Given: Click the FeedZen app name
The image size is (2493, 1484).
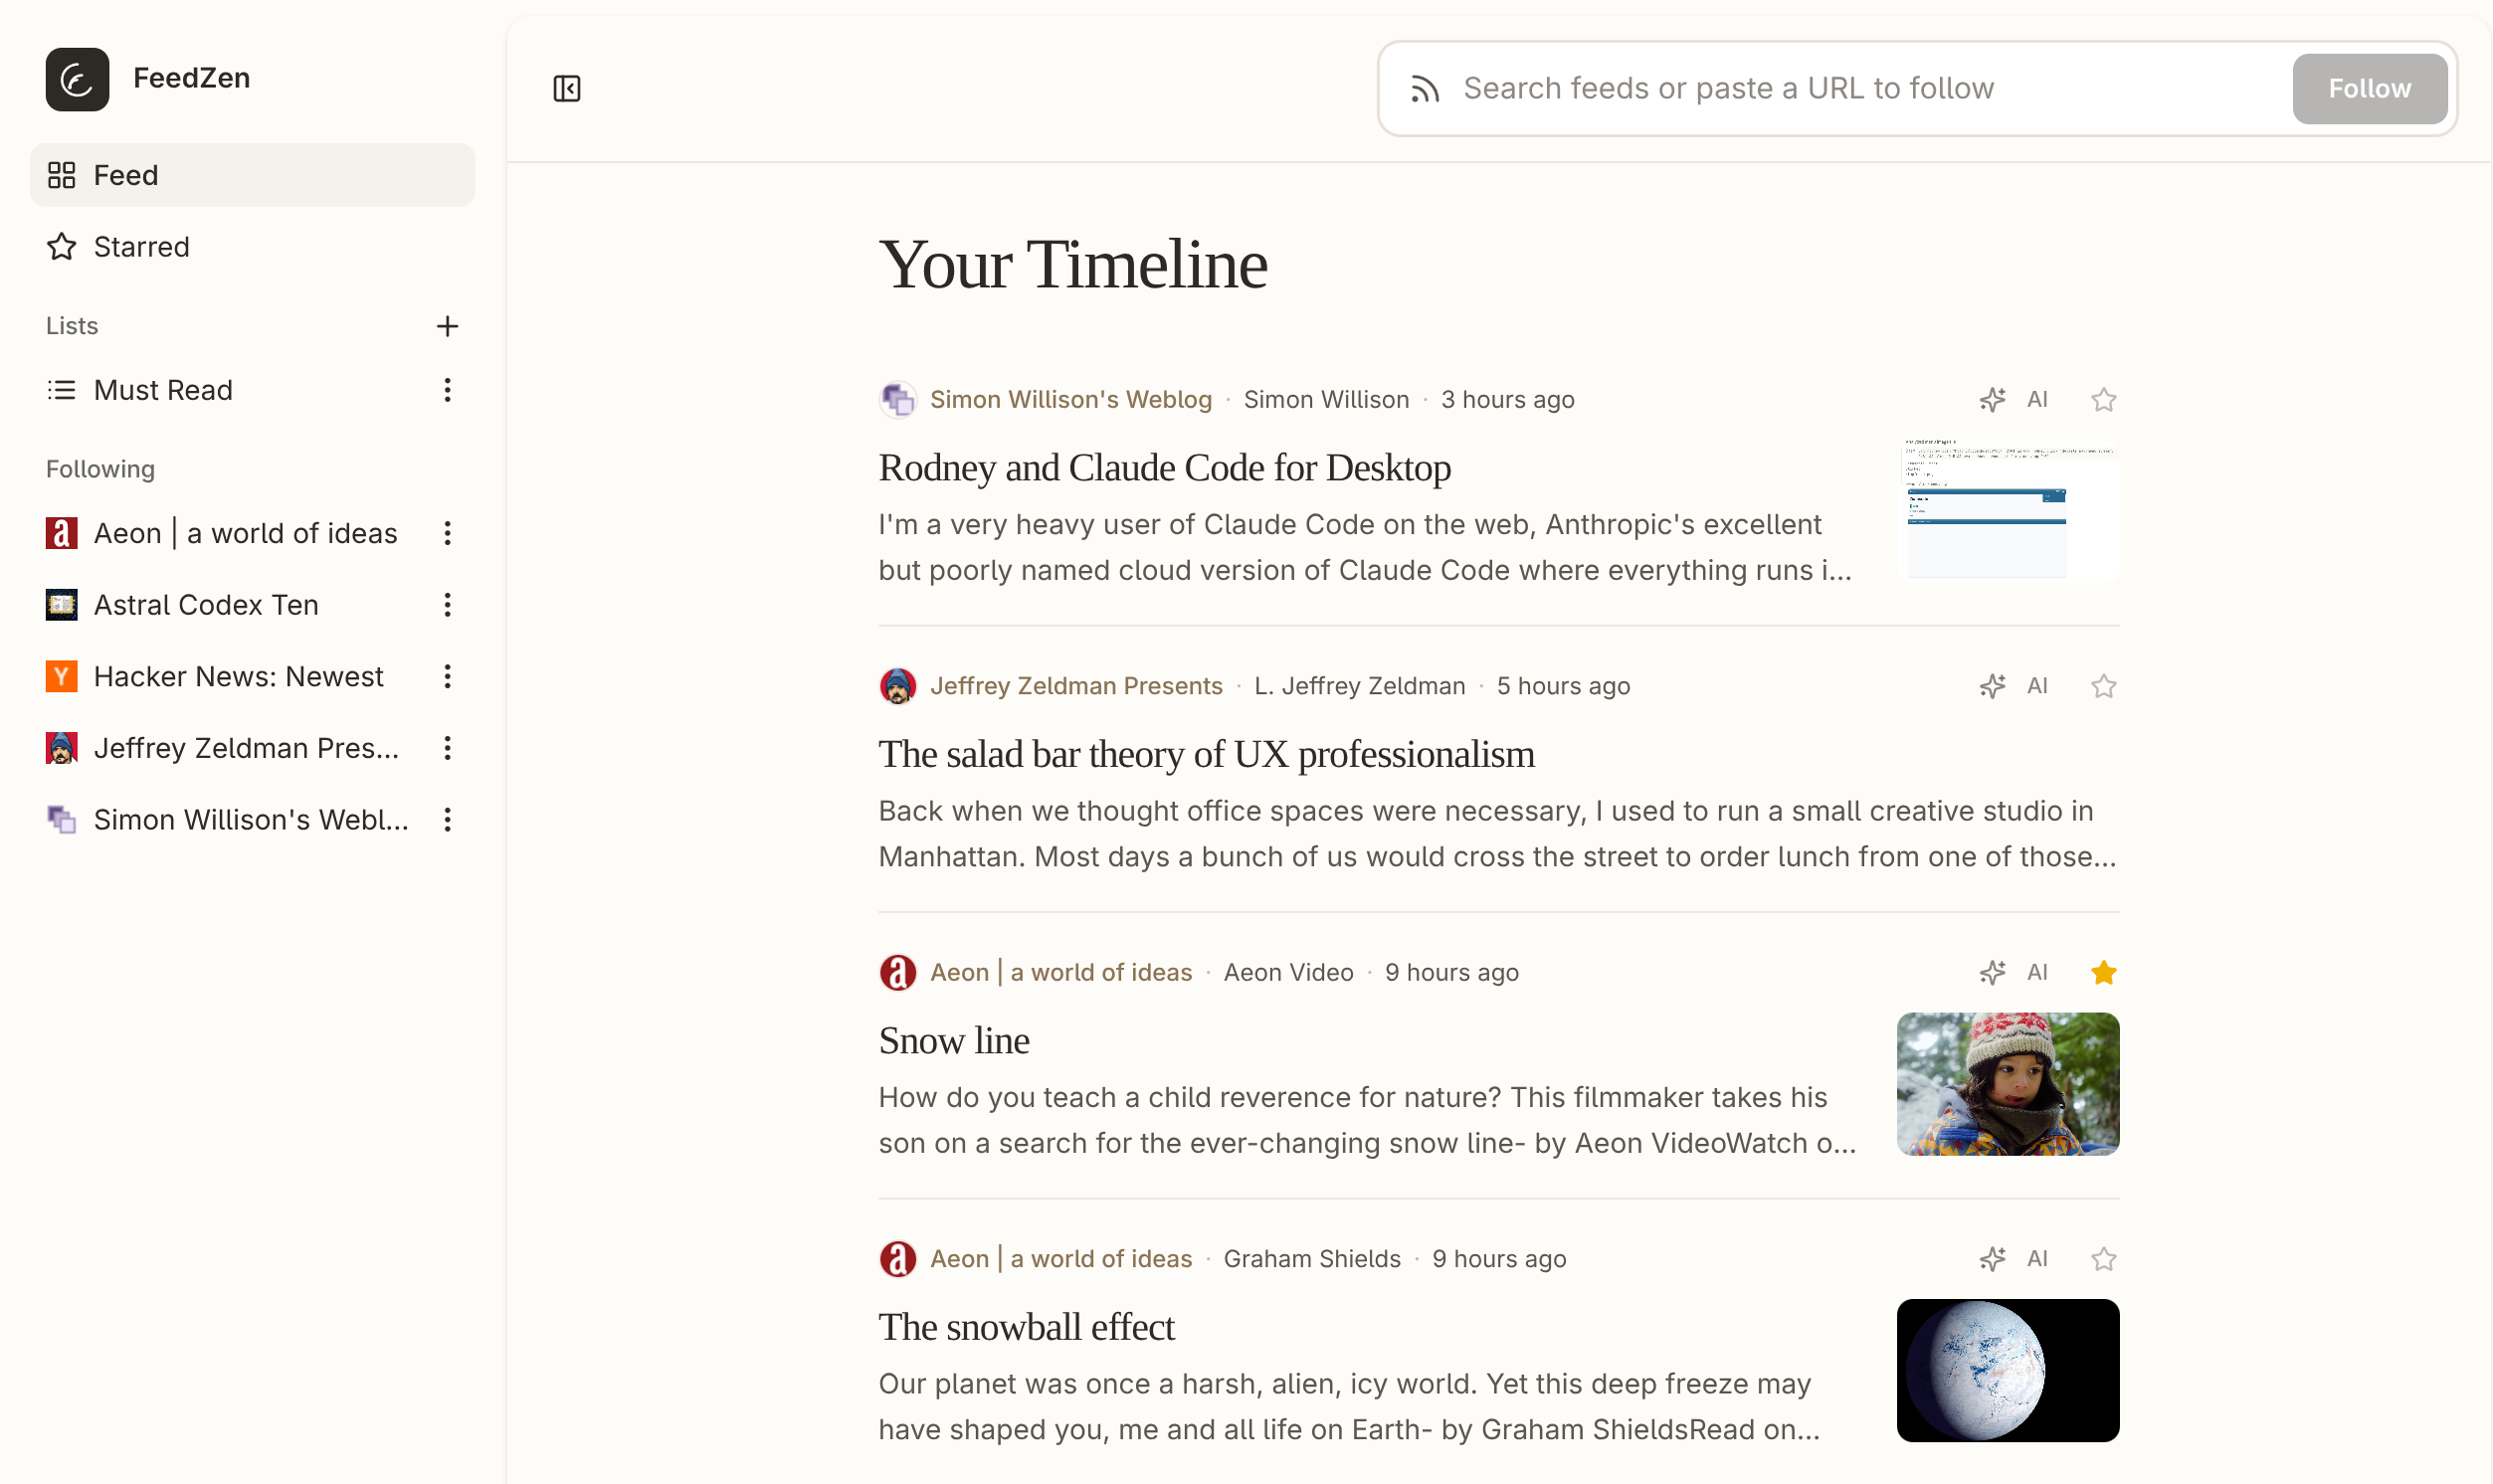Looking at the screenshot, I should (192, 78).
